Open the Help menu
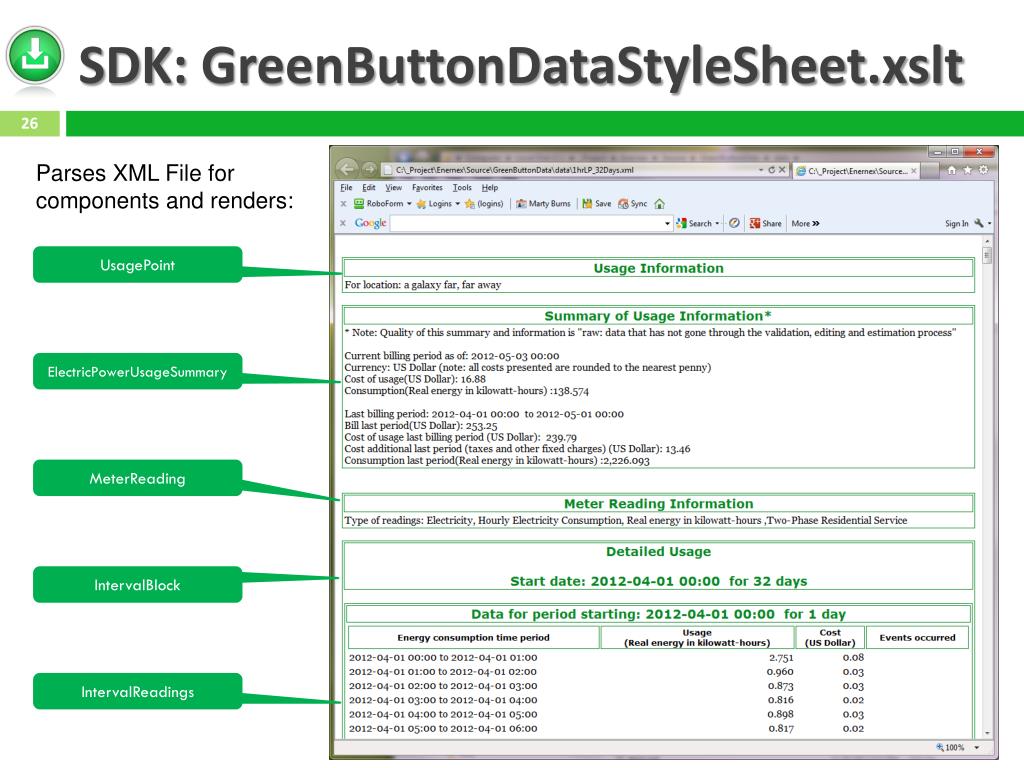Viewport: 1024px width, 768px height. (490, 187)
